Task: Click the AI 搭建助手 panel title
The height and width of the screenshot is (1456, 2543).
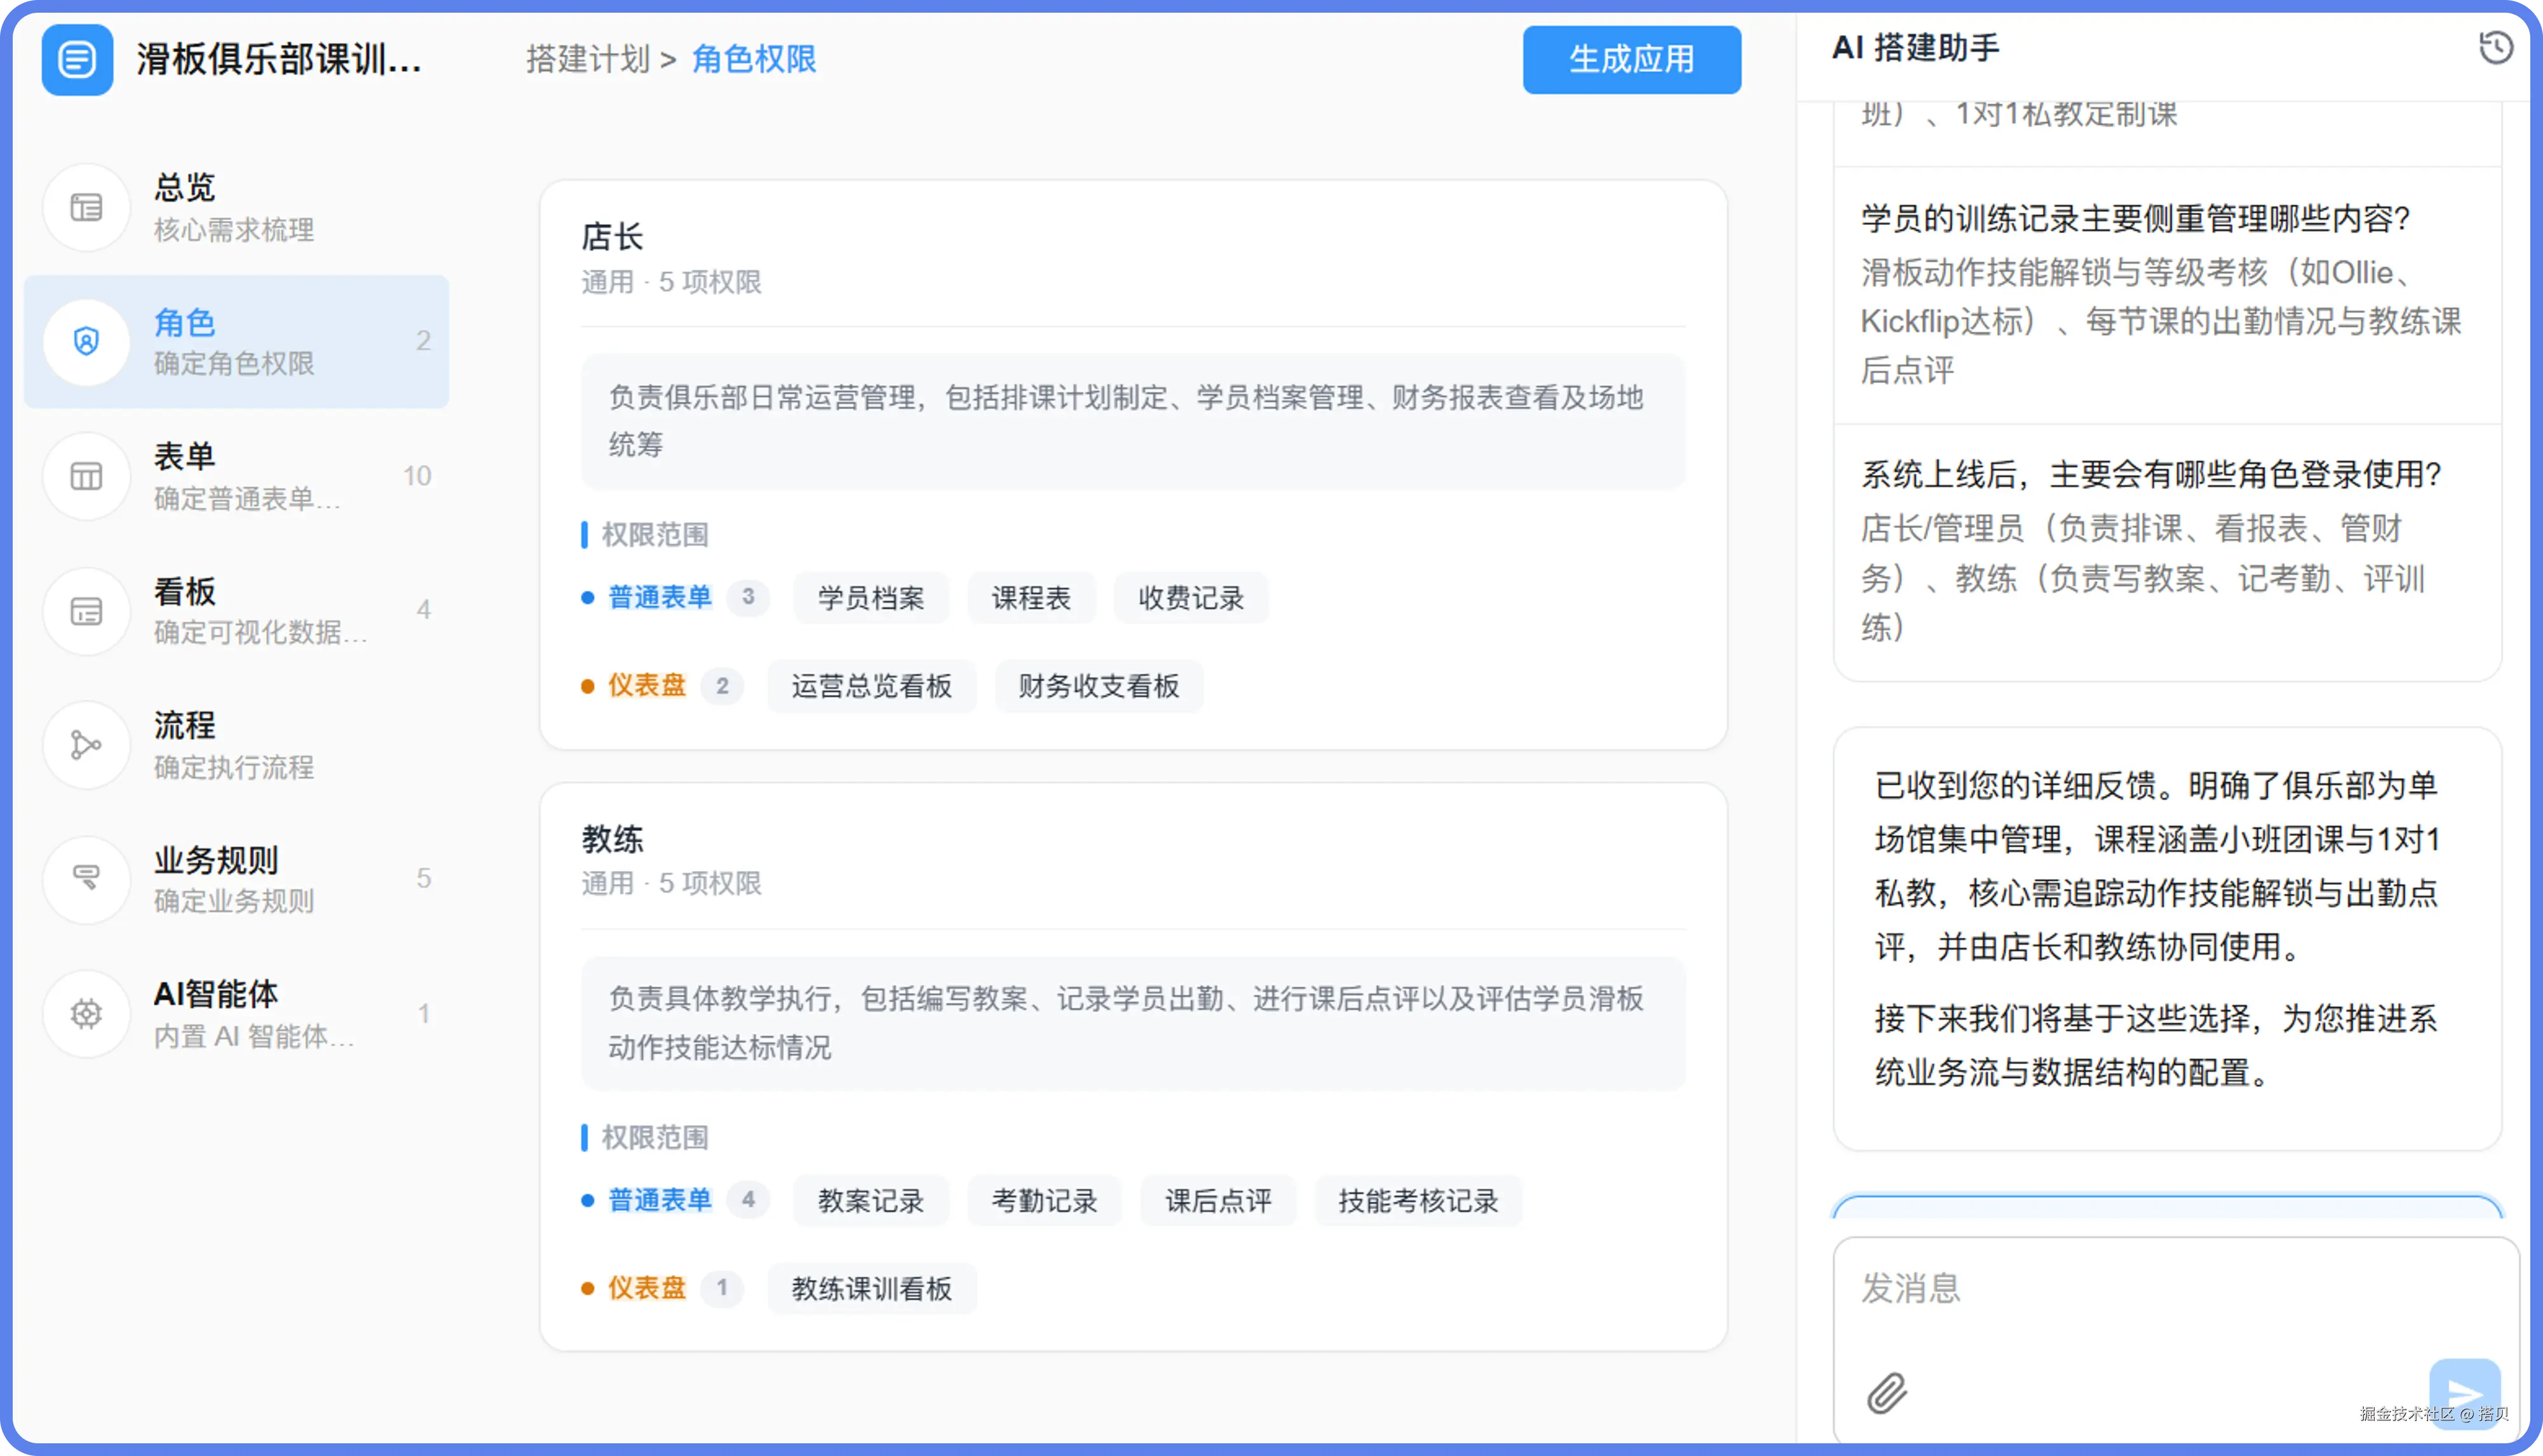Action: pyautogui.click(x=1915, y=48)
